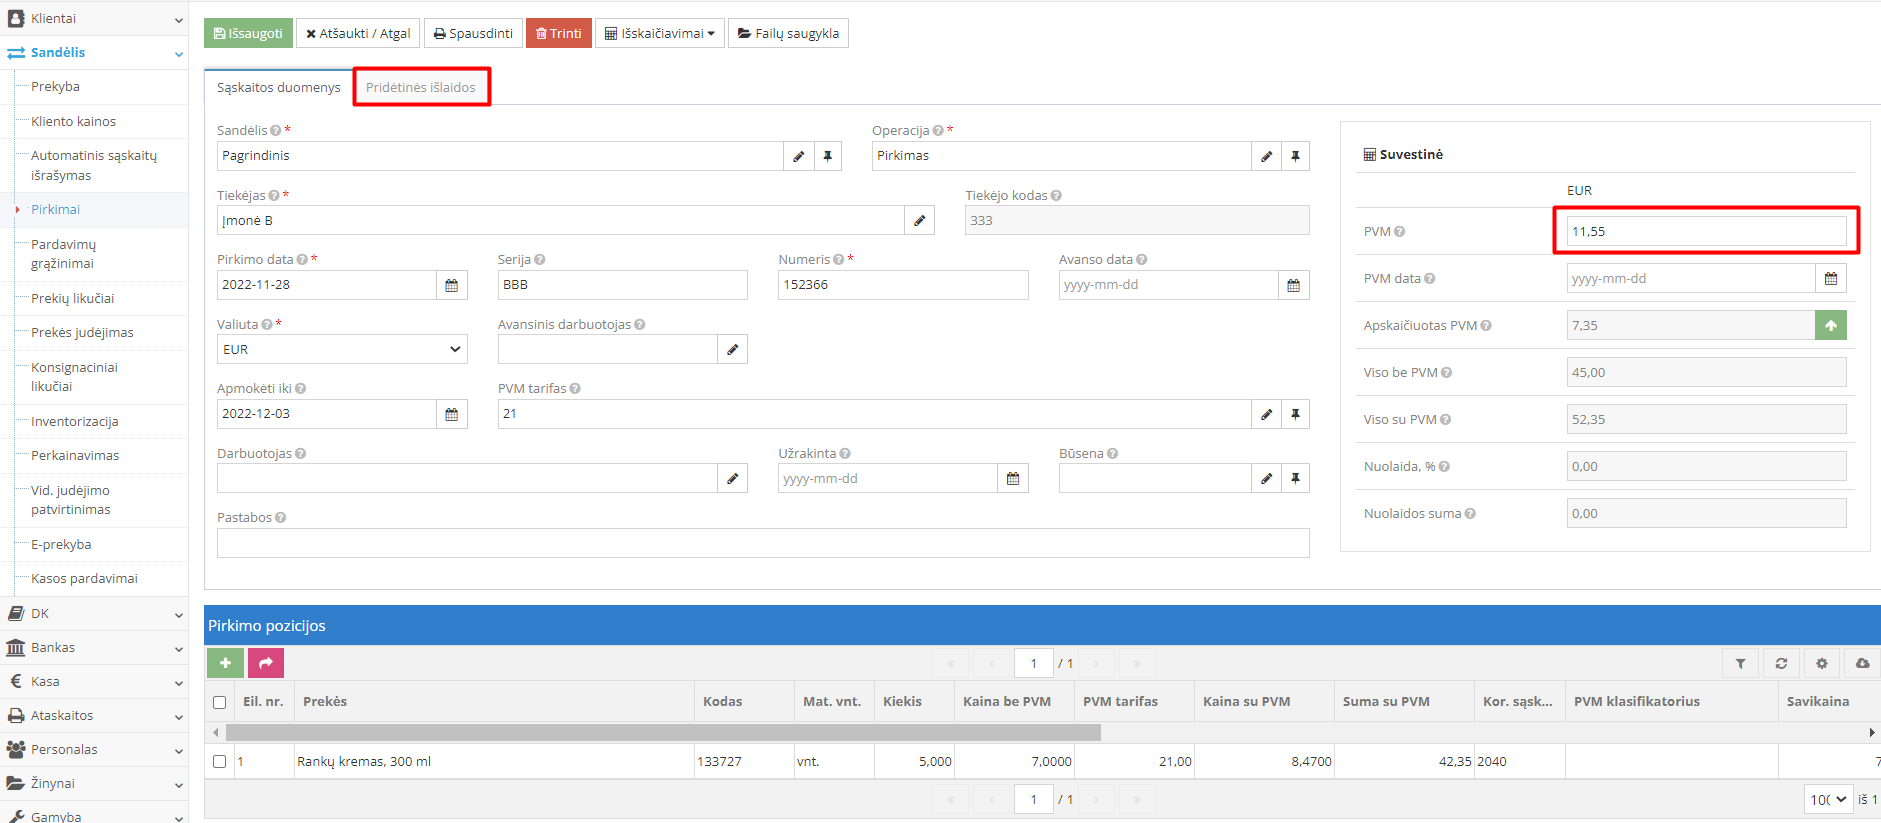Open calendar picker for Pirkimo data
Screen dimensions: 1881x823
click(x=452, y=285)
